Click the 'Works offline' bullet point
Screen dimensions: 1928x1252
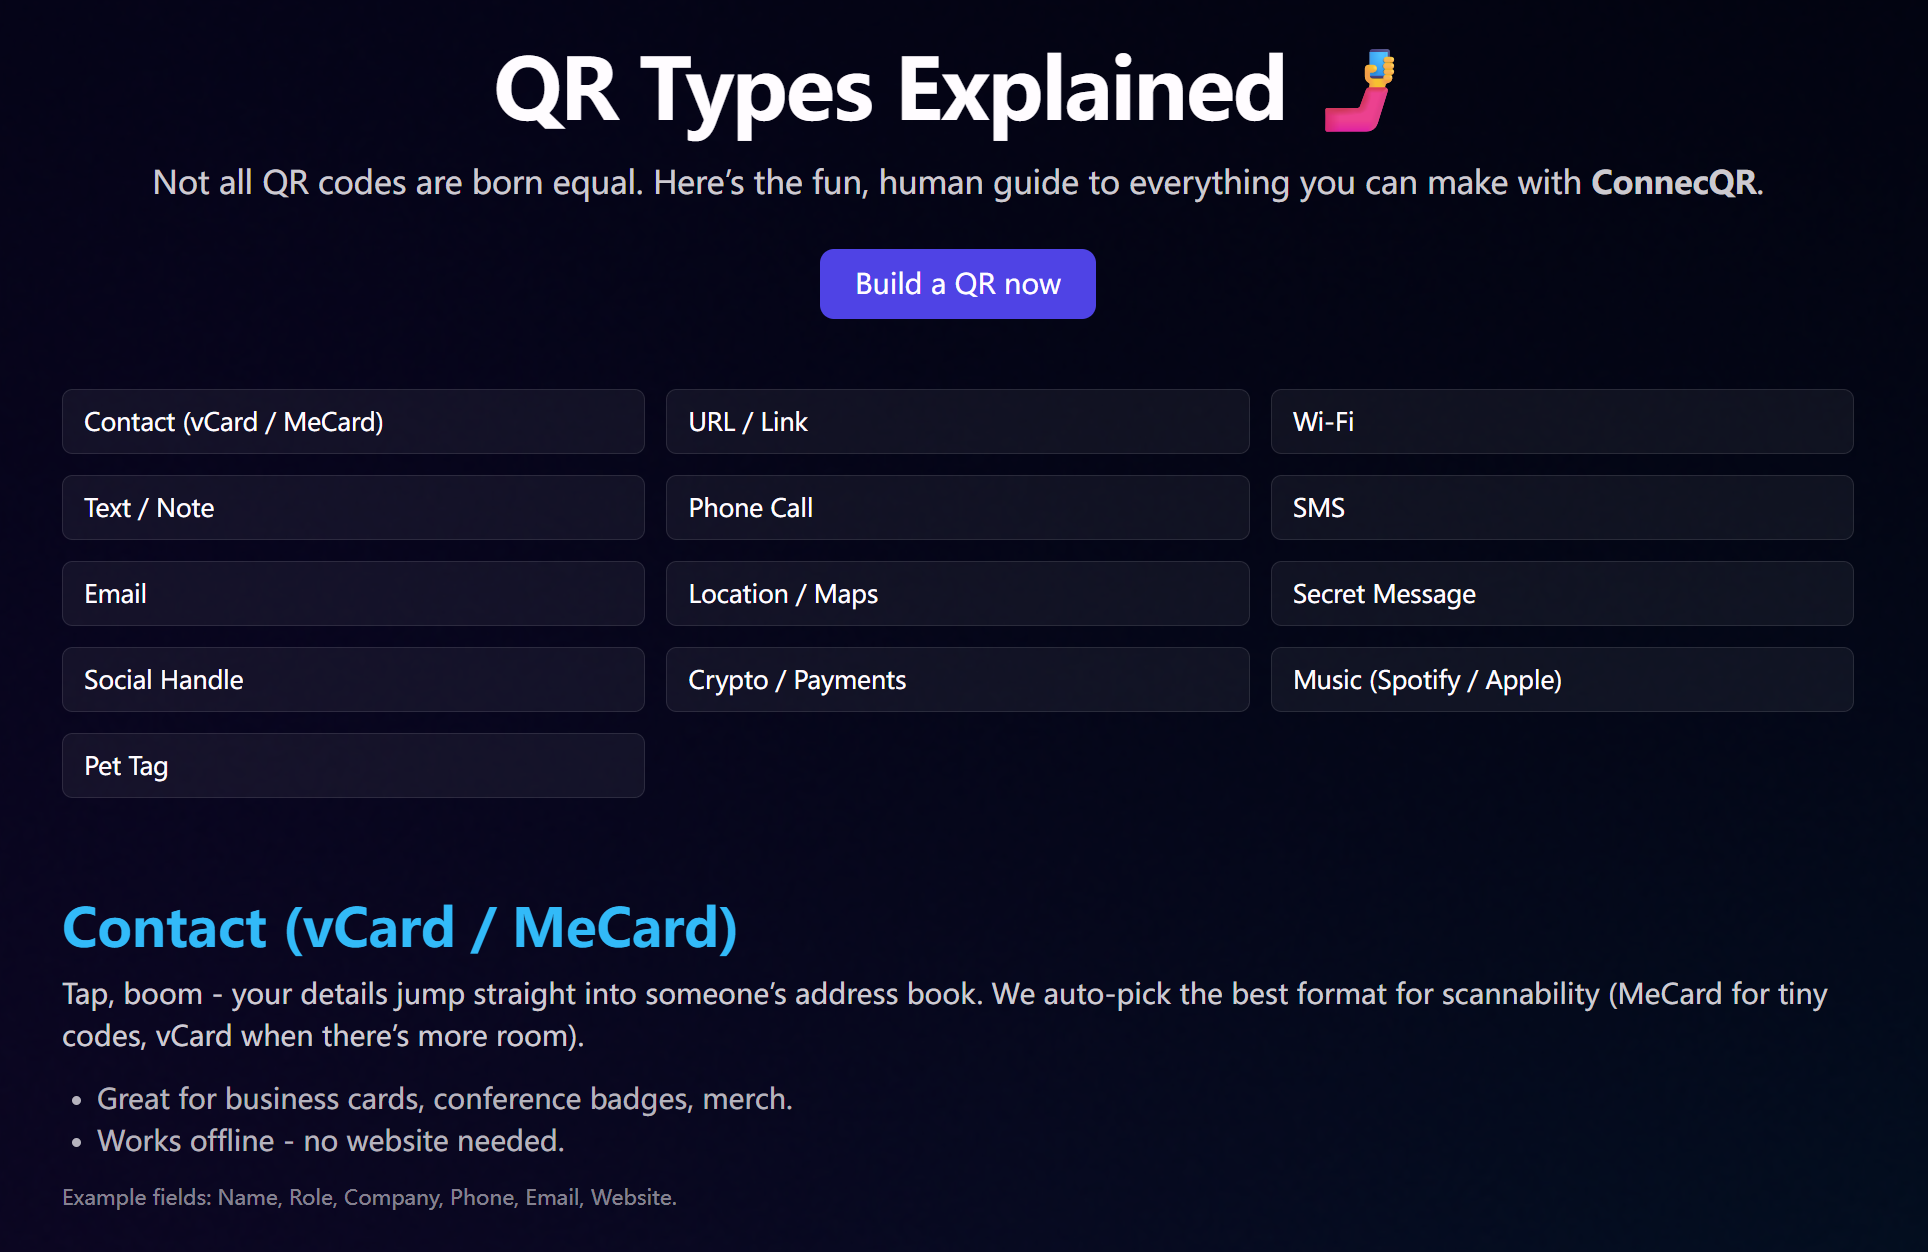click(x=330, y=1141)
